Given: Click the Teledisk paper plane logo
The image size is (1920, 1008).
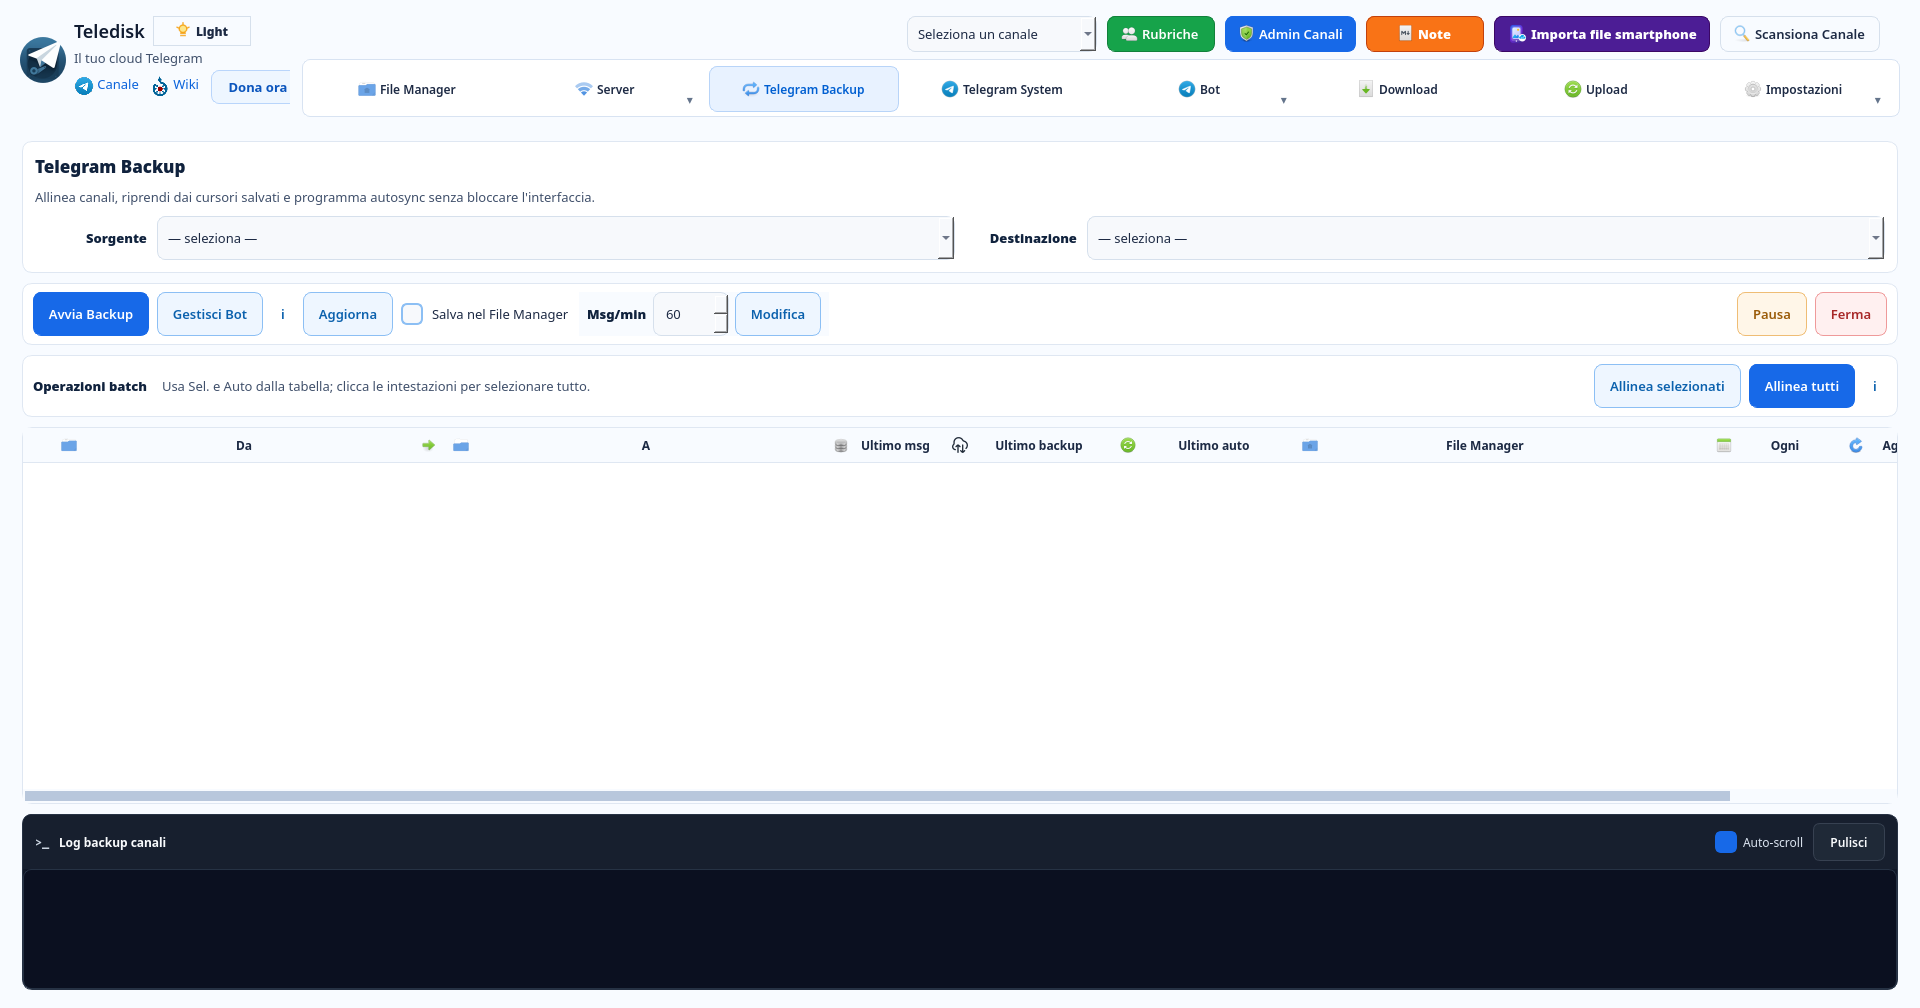Looking at the screenshot, I should (x=43, y=60).
